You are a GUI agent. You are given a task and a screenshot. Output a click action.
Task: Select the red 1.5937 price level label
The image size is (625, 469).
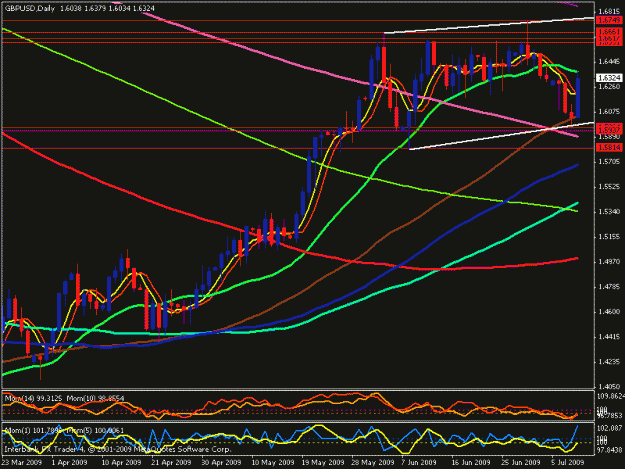coord(609,130)
